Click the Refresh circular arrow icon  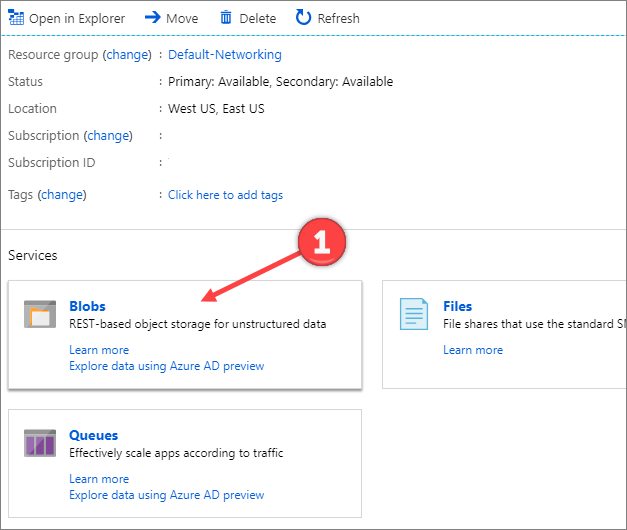click(303, 17)
